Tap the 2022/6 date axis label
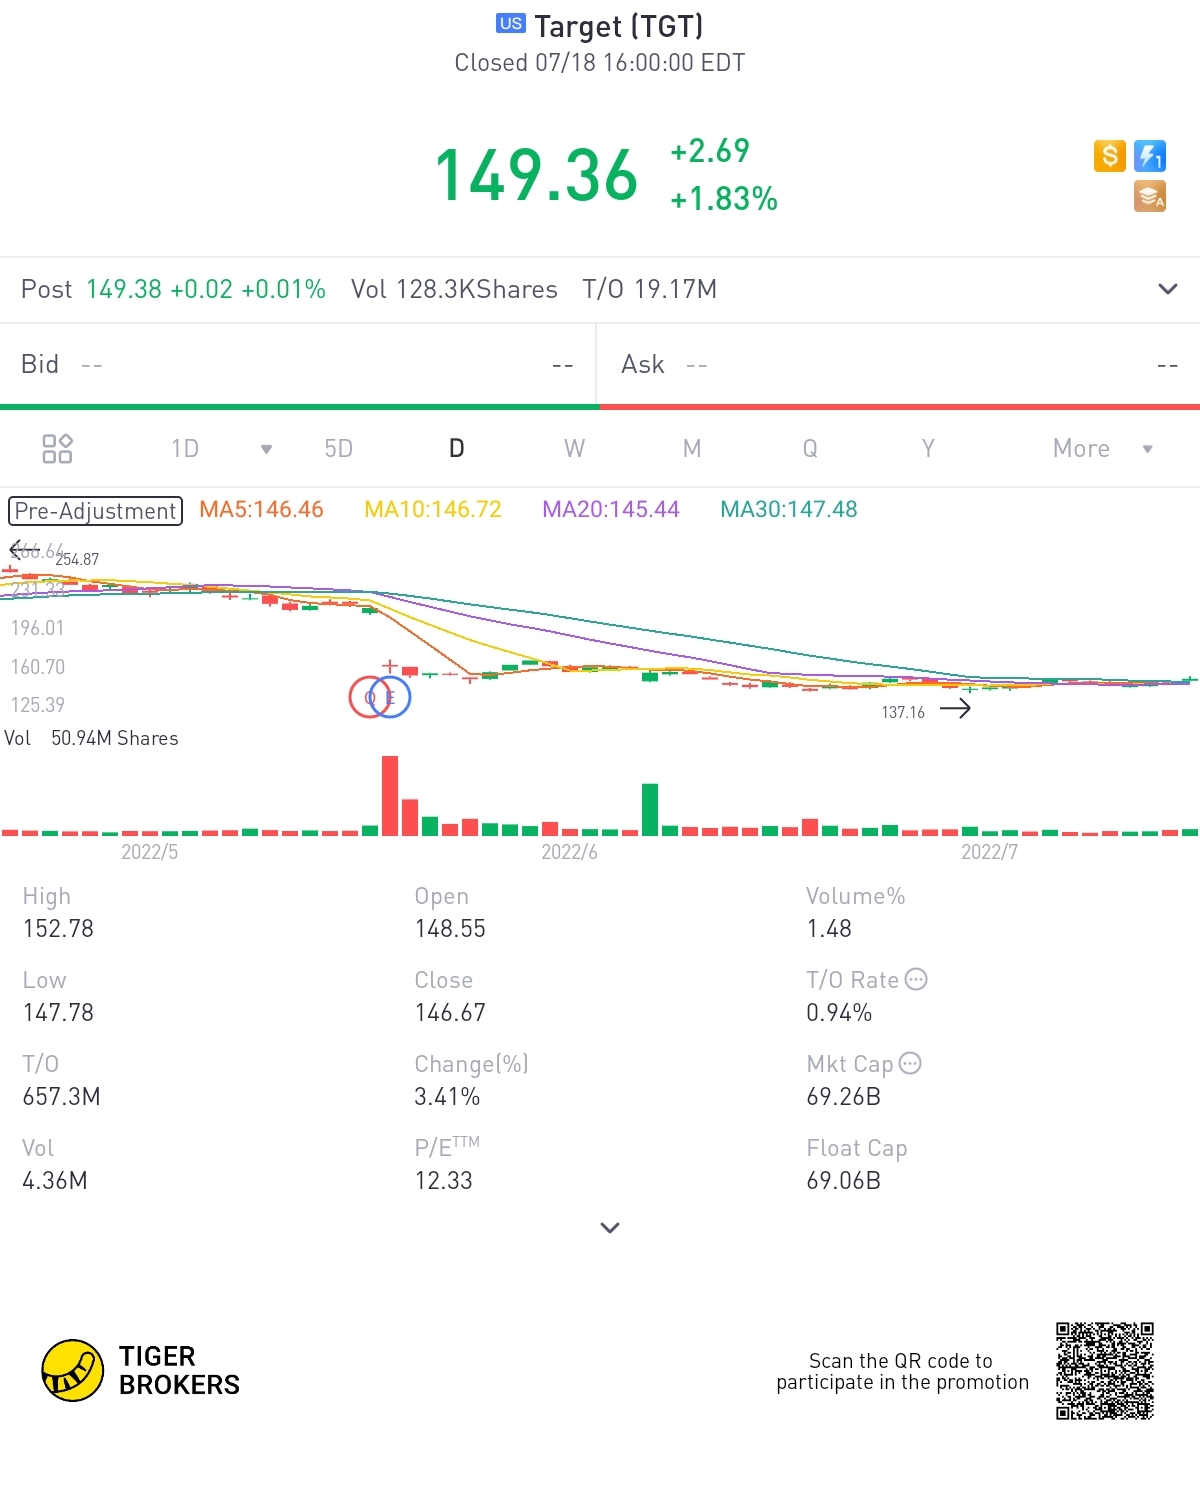Screen dimensions: 1200x1486 pyautogui.click(x=569, y=852)
